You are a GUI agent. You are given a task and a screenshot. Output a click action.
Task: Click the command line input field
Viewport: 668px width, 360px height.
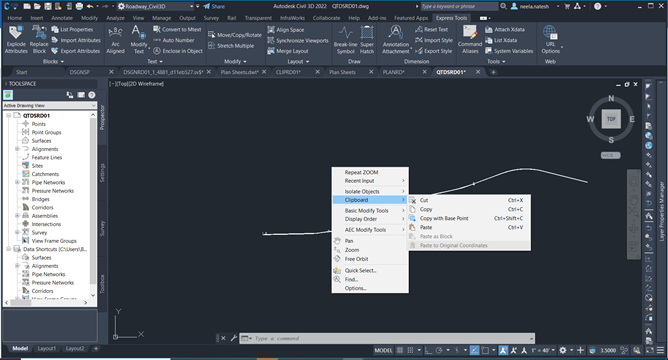tap(386, 338)
